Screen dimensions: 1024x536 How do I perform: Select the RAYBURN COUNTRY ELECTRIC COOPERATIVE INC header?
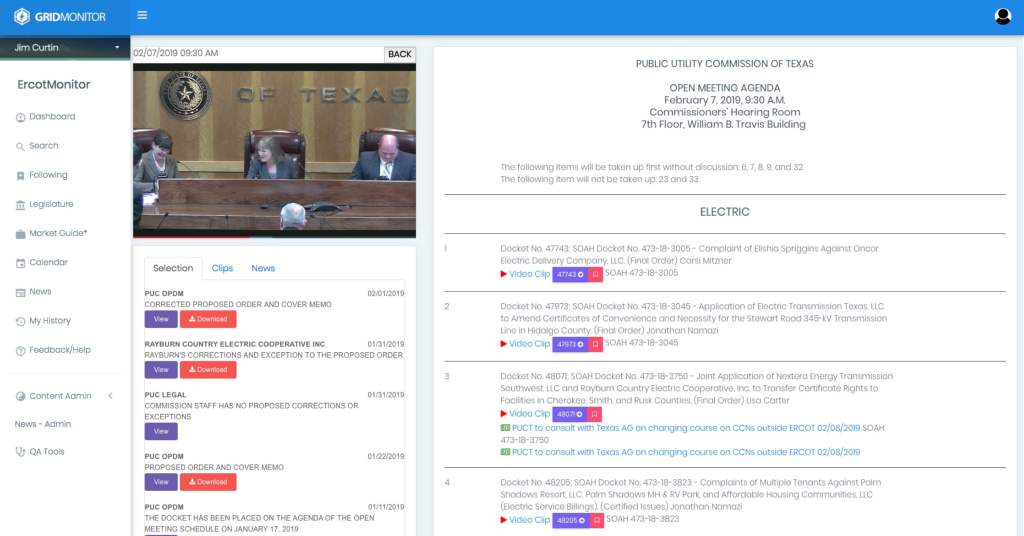(x=234, y=344)
